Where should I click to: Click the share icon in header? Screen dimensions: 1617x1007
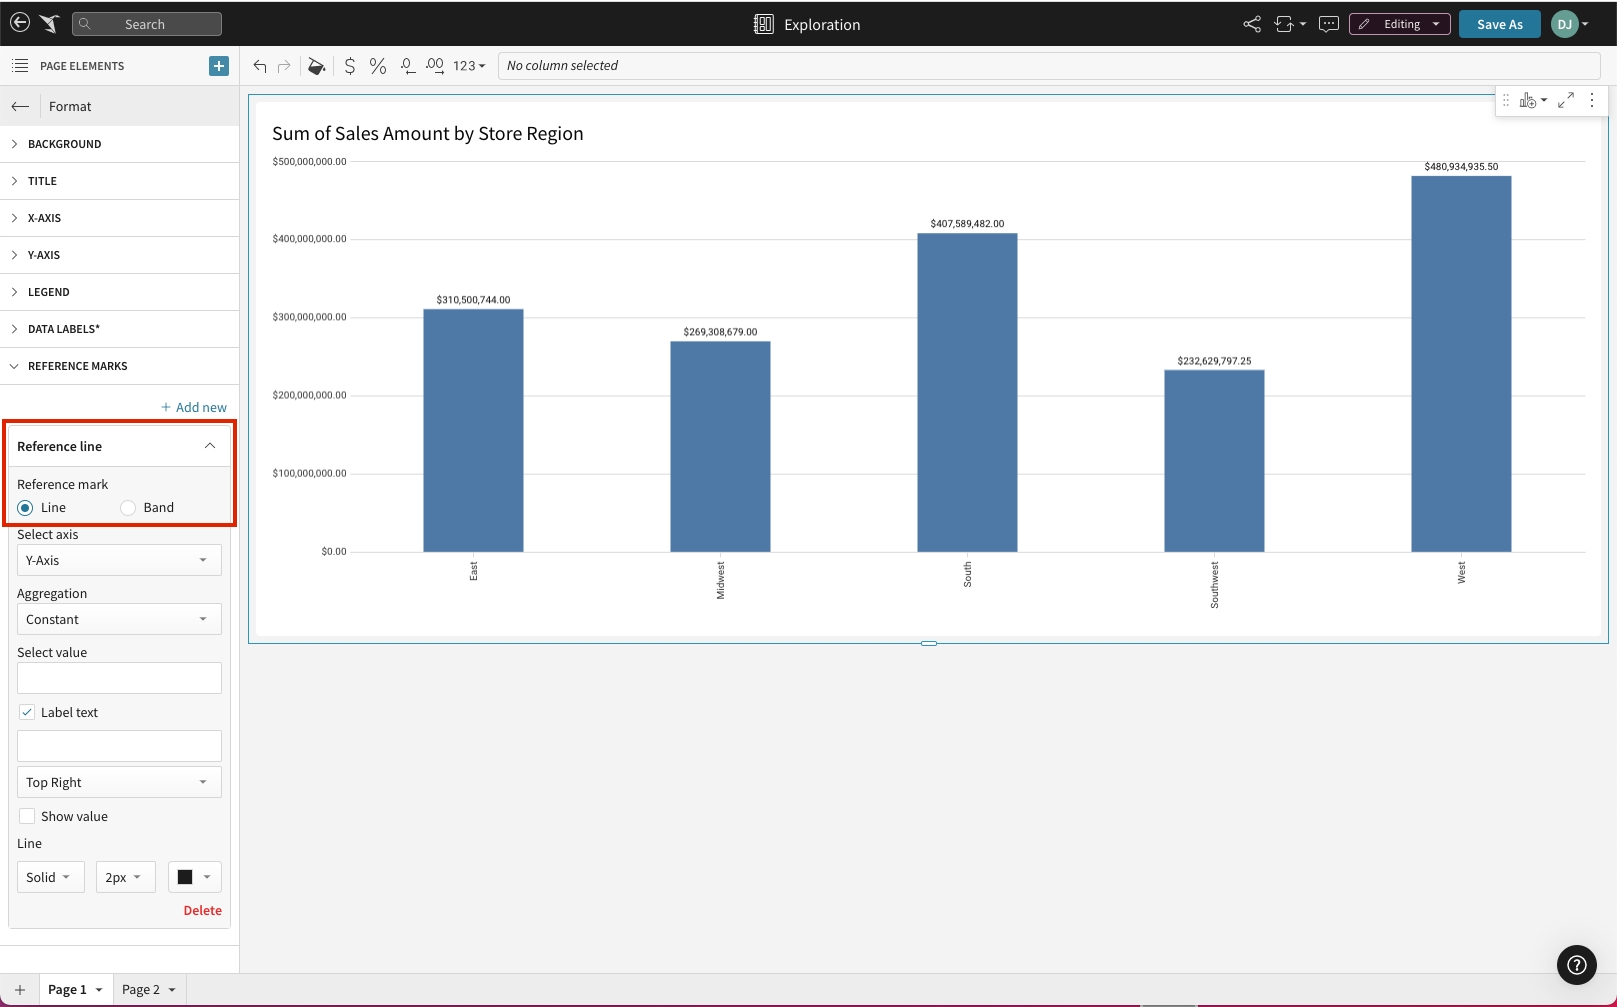pos(1251,24)
